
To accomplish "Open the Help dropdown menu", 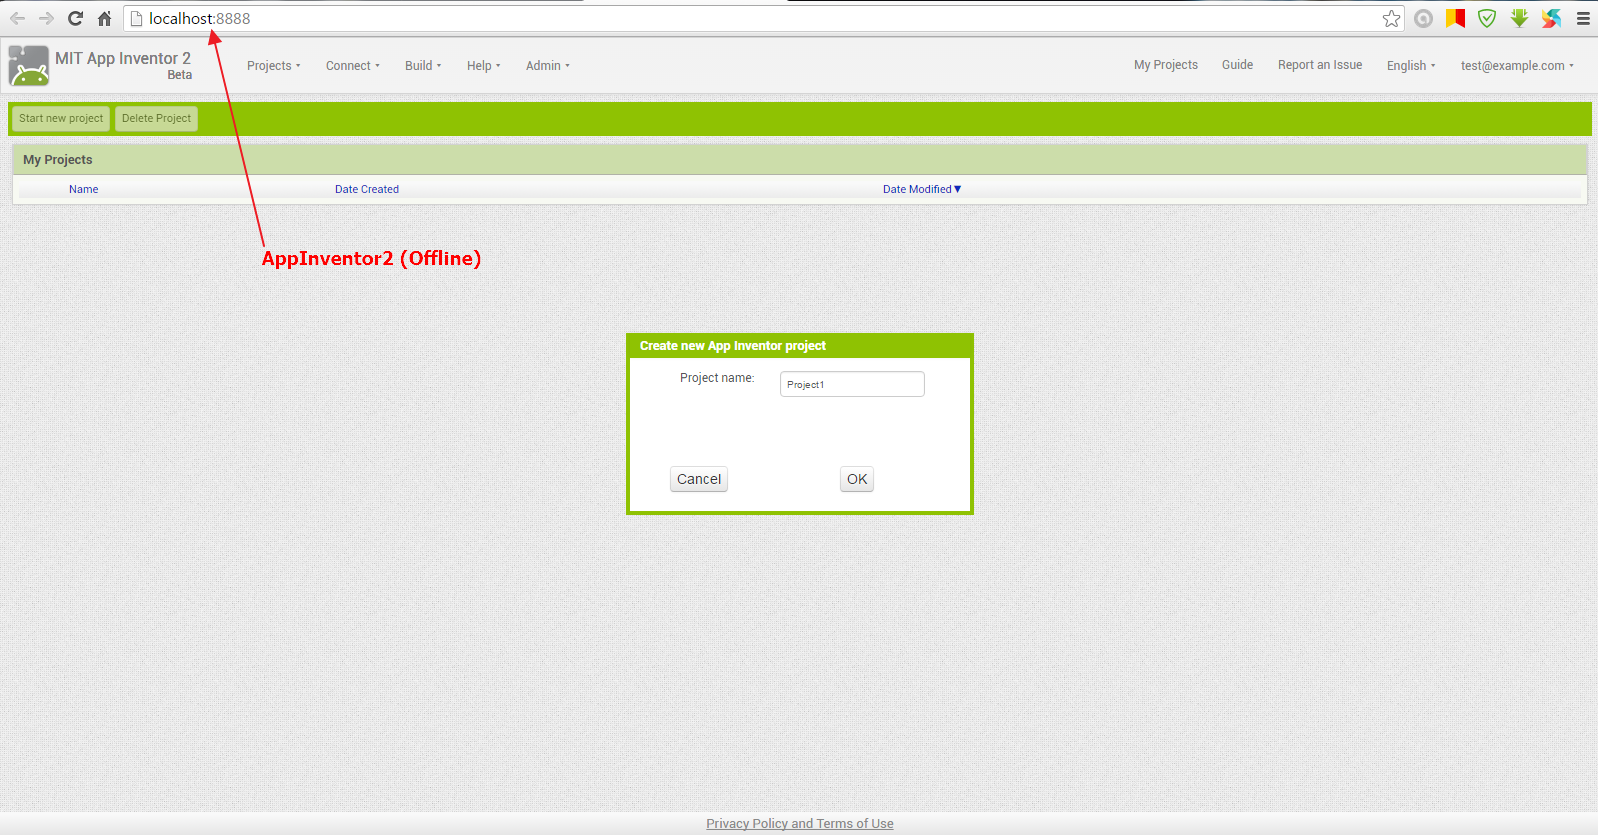I will pos(483,66).
